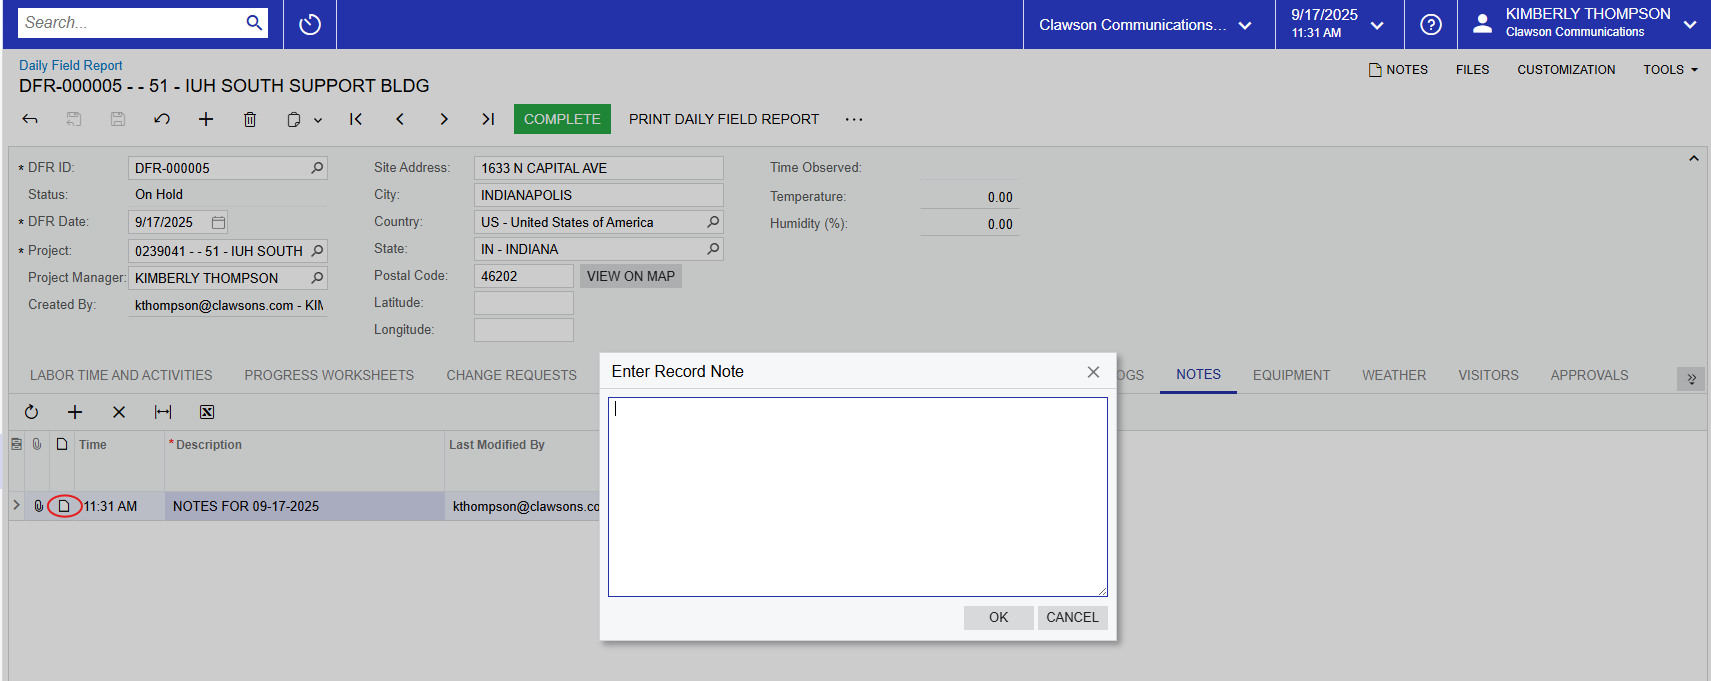1711x681 pixels.
Task: Click the export to Excel grid icon
Action: (x=207, y=412)
